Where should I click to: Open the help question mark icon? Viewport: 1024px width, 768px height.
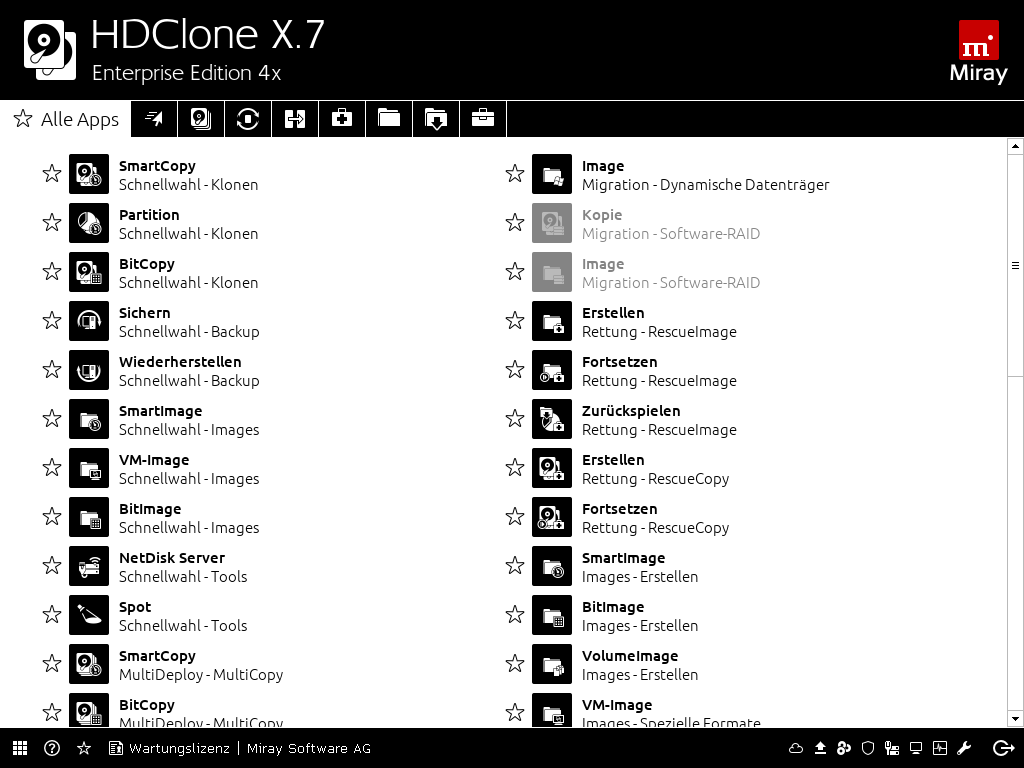pyautogui.click(x=52, y=748)
